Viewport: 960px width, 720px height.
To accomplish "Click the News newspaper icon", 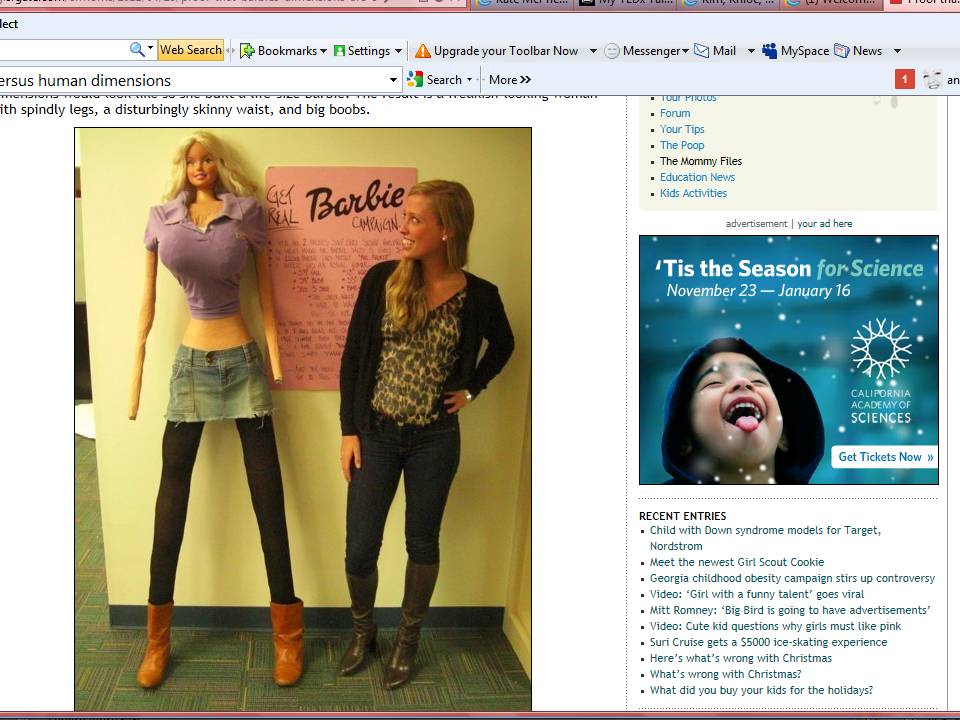I will point(842,51).
